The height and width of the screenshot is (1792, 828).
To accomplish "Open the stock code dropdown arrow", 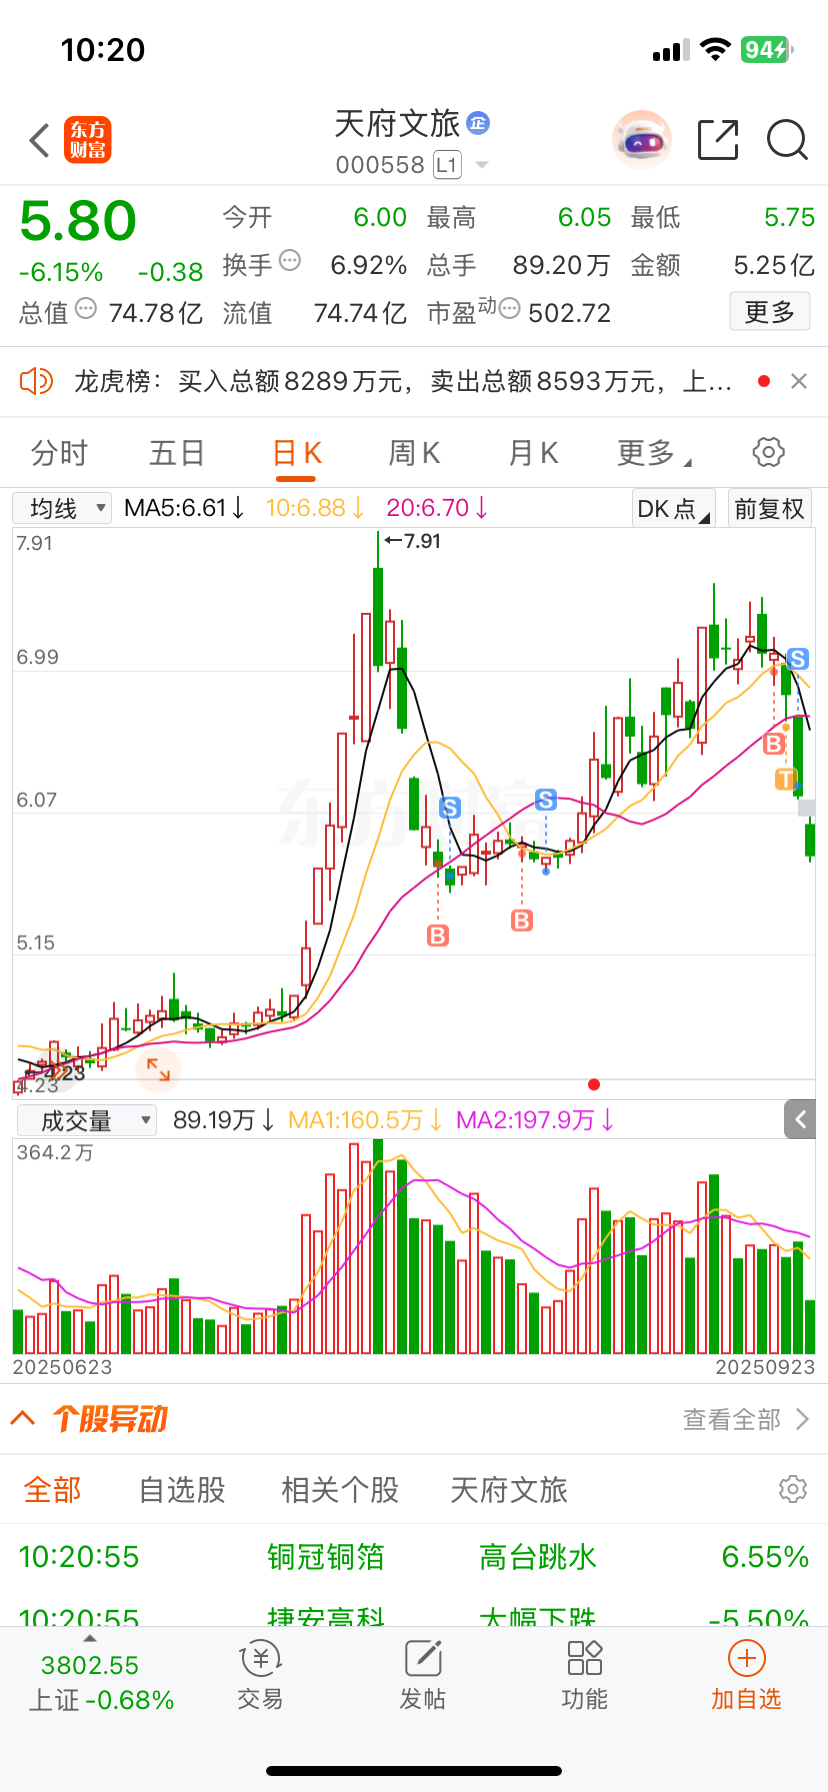I will pyautogui.click(x=481, y=165).
